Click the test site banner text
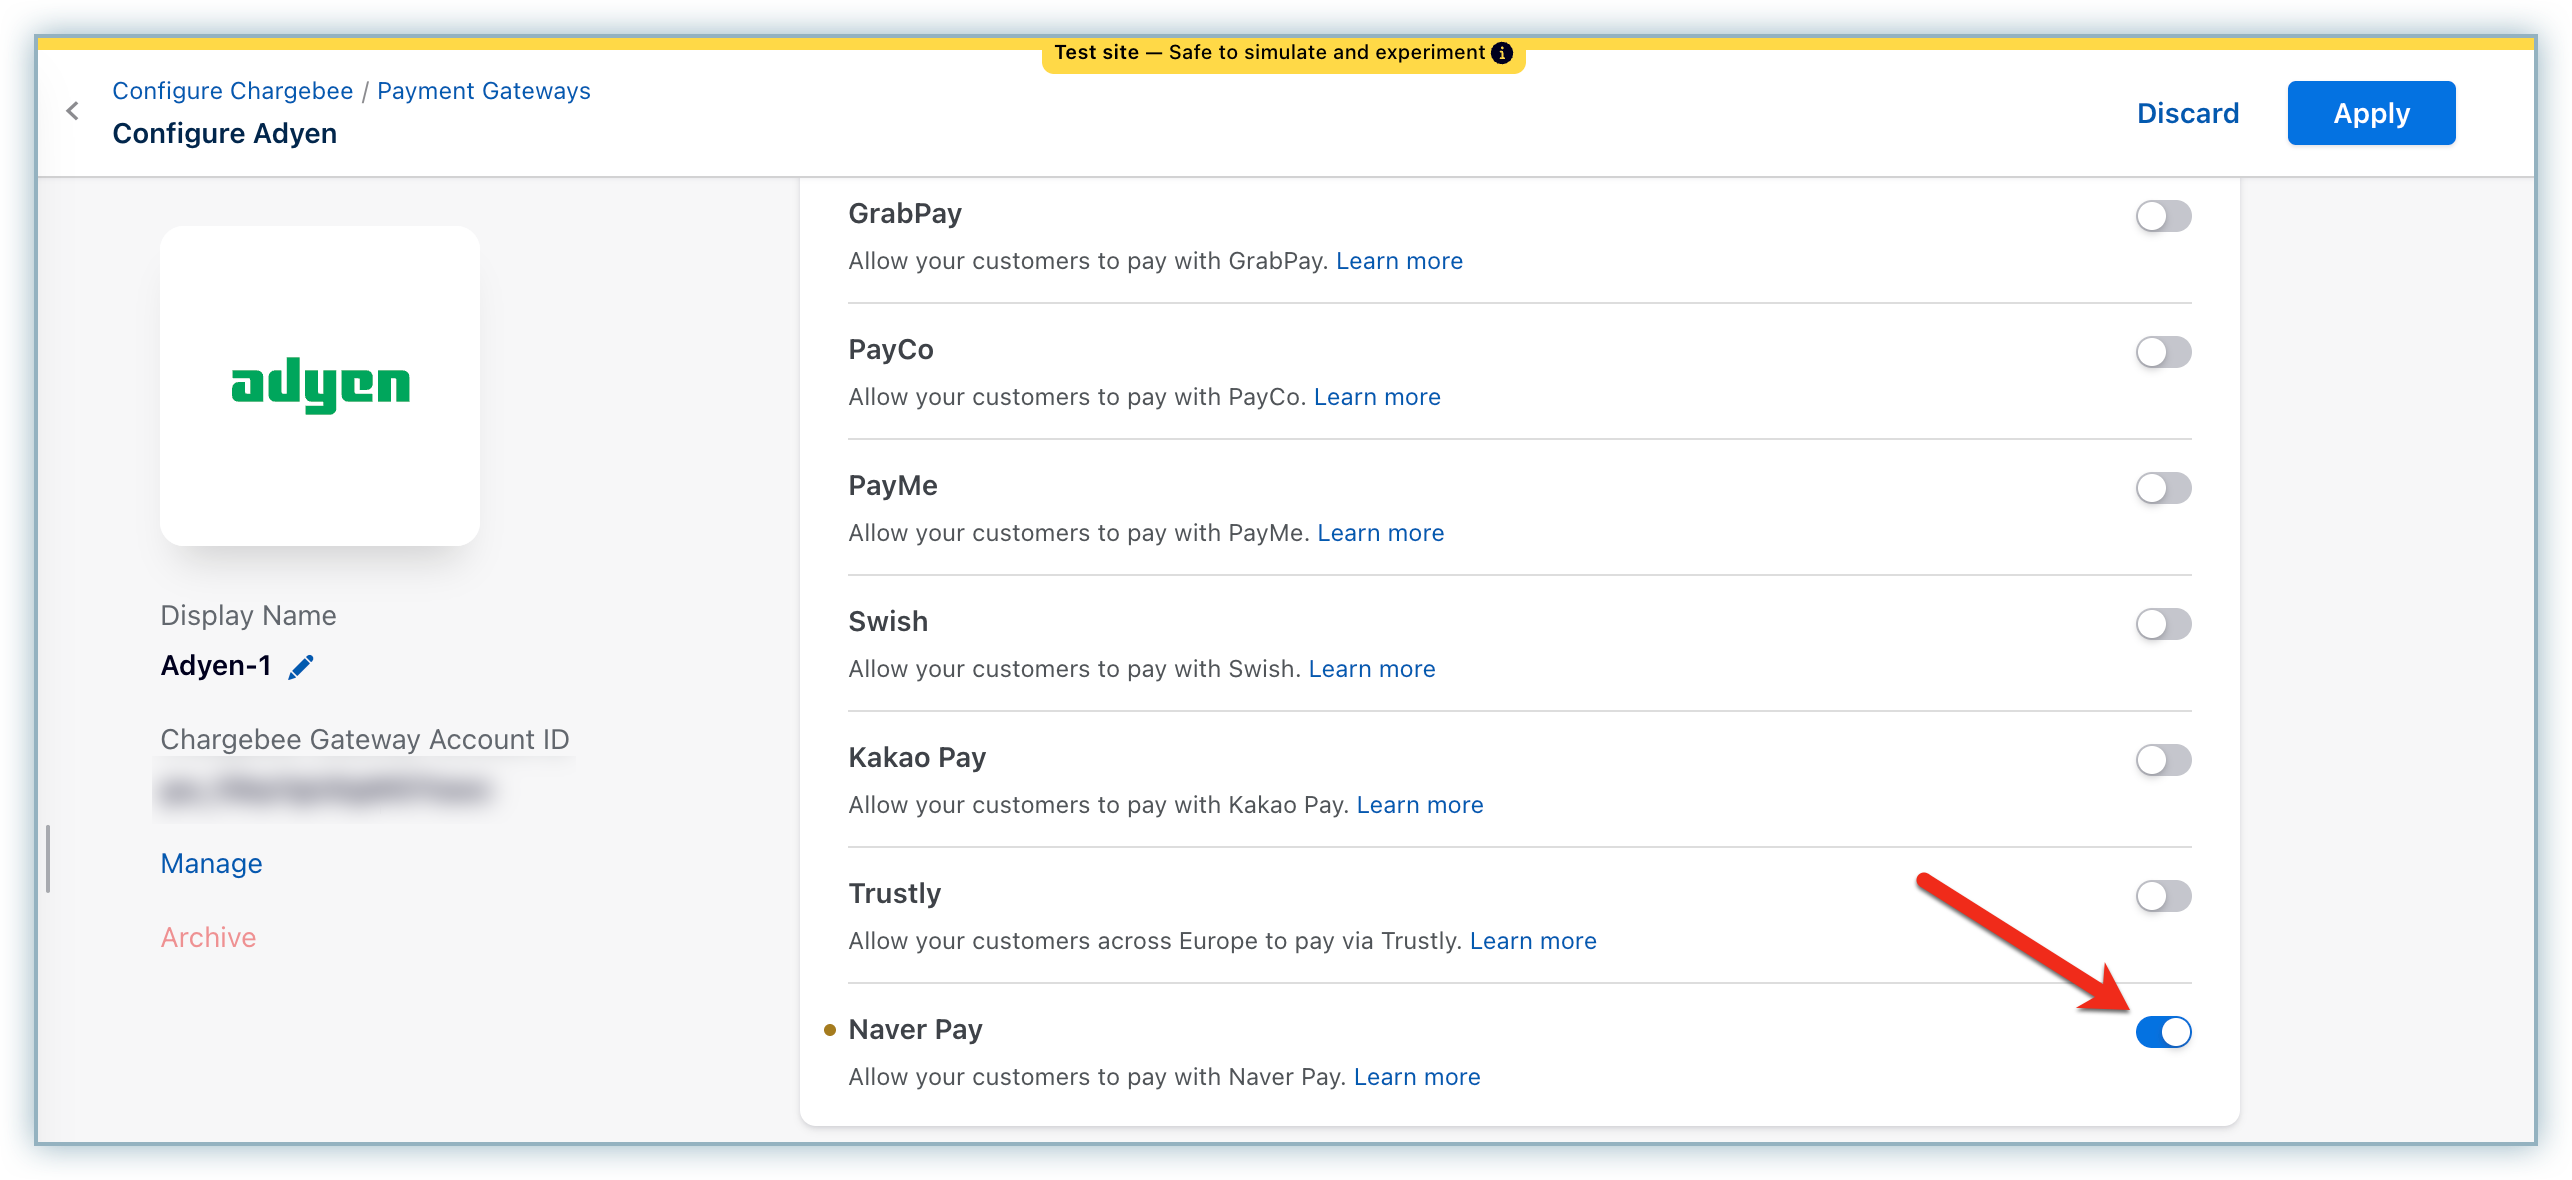The height and width of the screenshot is (1180, 2572). [1269, 53]
